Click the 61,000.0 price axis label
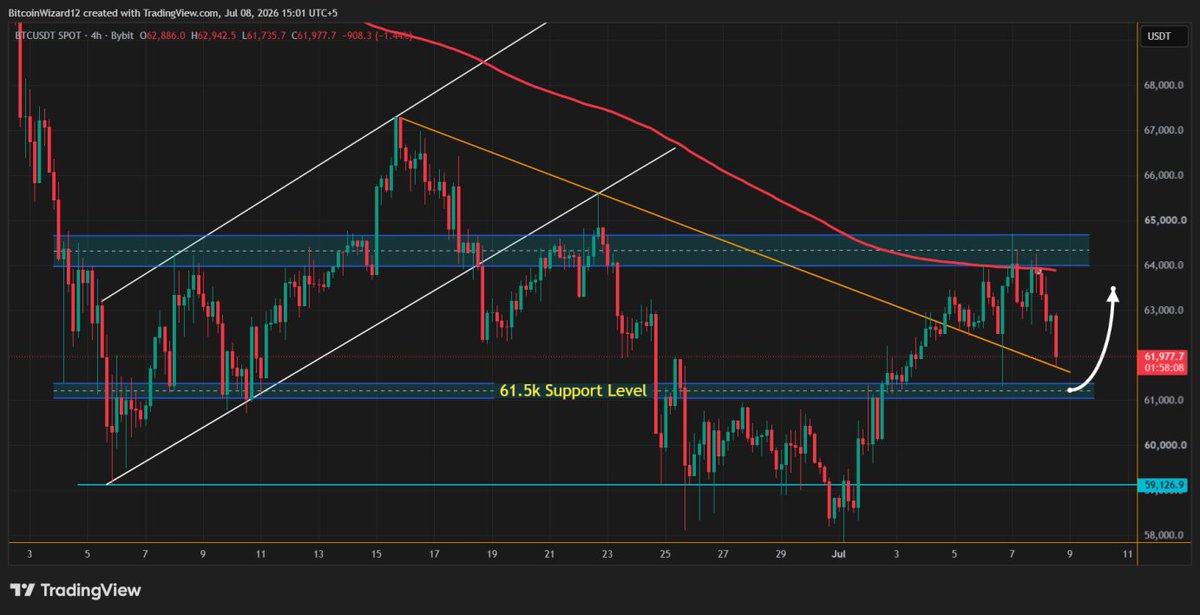Viewport: 1200px width, 615px height. [1166, 401]
